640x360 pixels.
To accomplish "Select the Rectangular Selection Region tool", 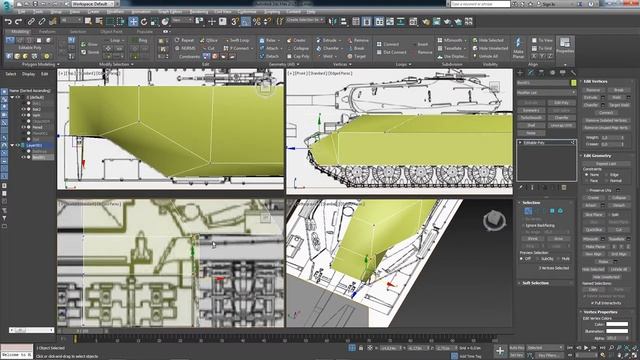I will coord(110,21).
